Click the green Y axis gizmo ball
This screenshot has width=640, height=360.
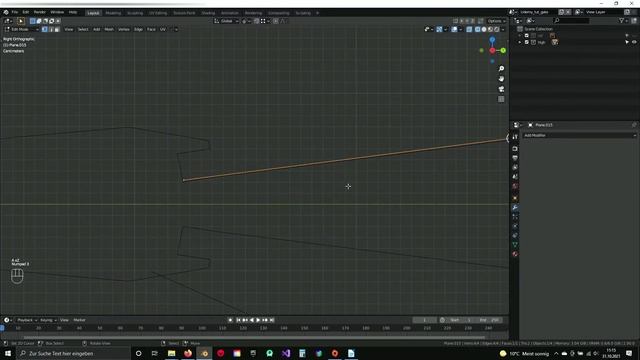coord(503,51)
